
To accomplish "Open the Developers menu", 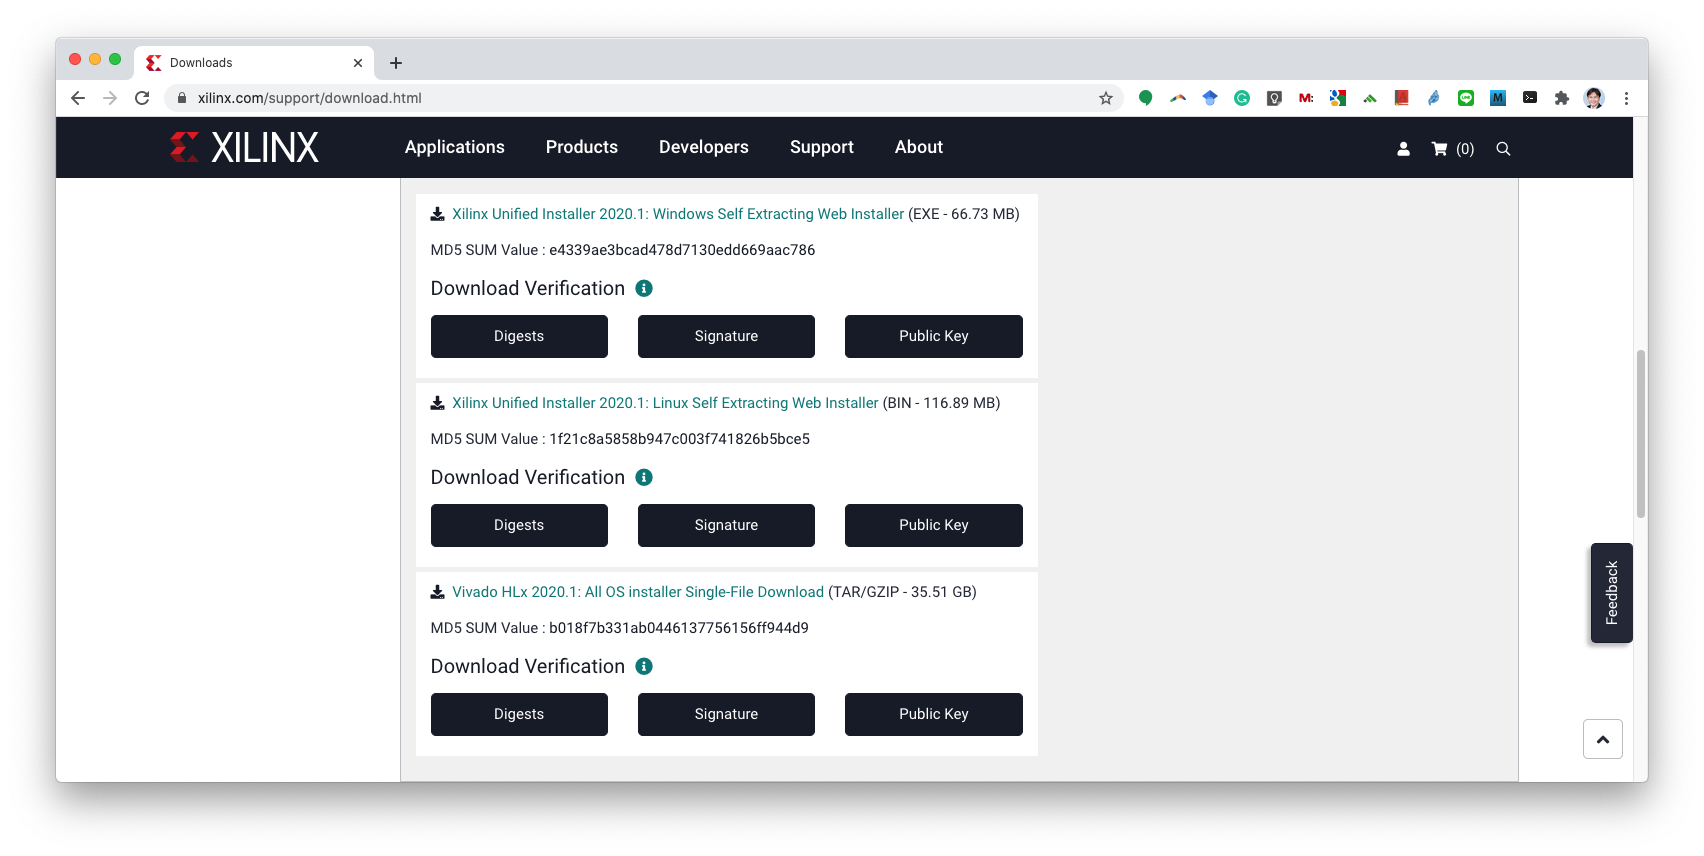I will [704, 147].
